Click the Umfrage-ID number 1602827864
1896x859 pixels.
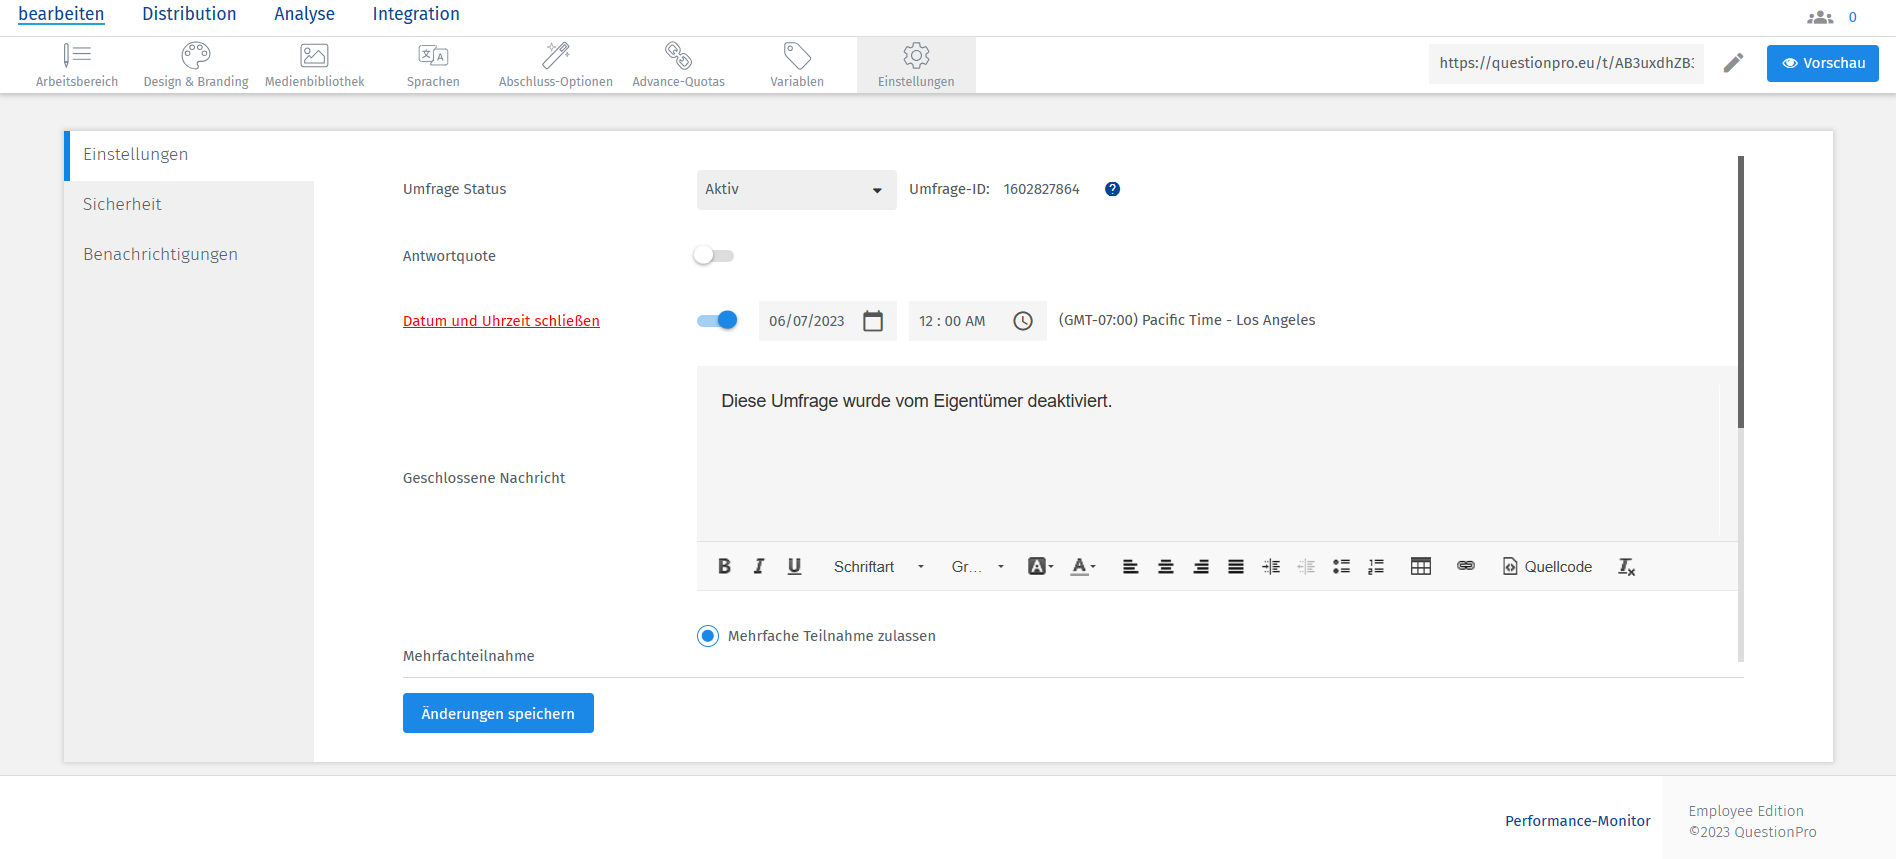(x=1041, y=189)
